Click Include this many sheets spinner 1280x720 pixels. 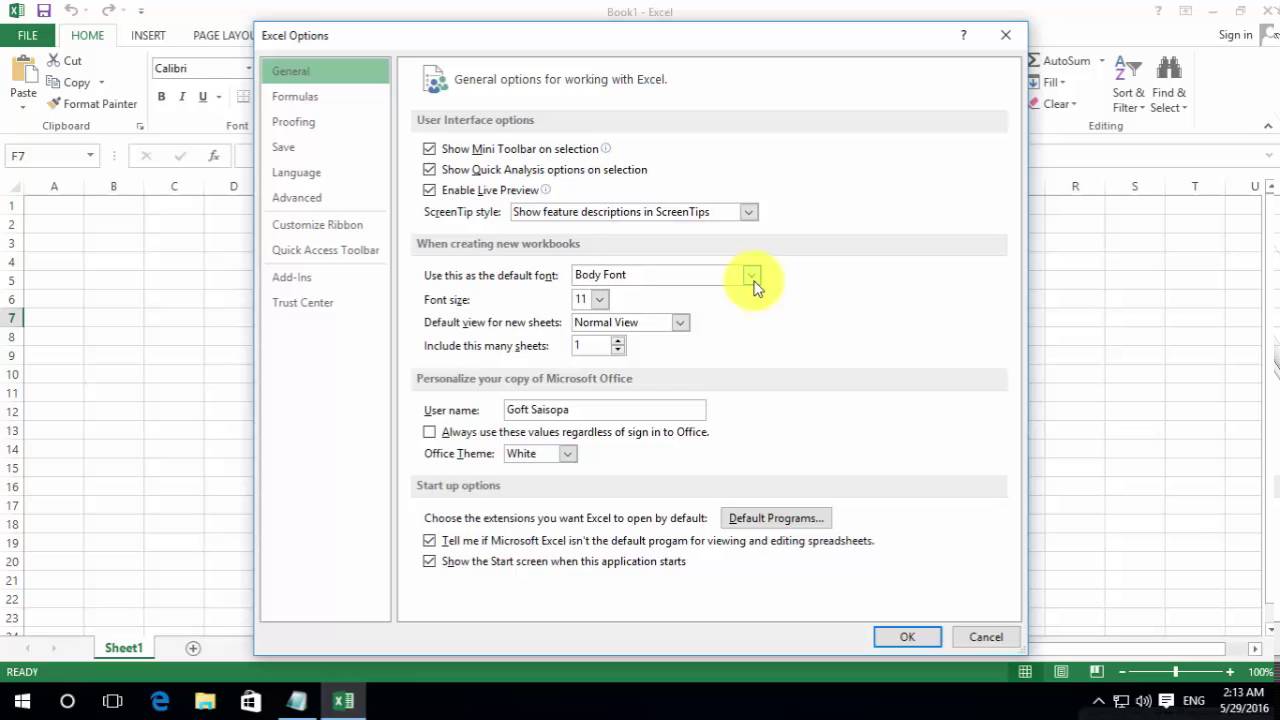(x=618, y=345)
